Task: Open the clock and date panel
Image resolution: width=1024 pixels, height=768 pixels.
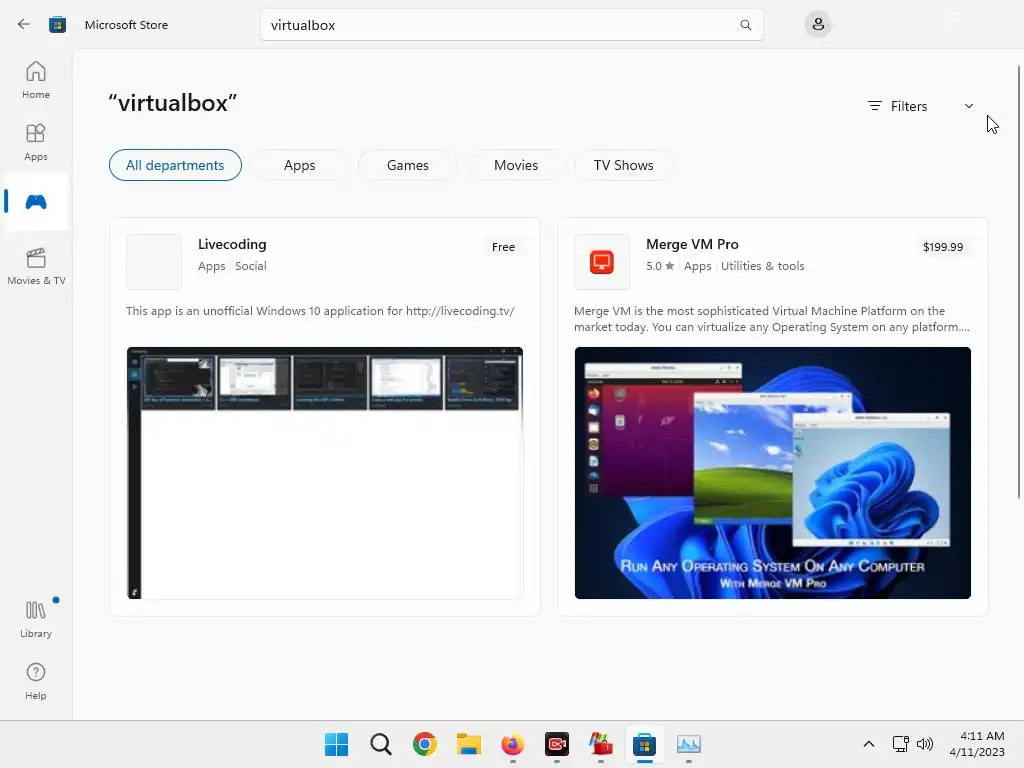Action: (977, 744)
